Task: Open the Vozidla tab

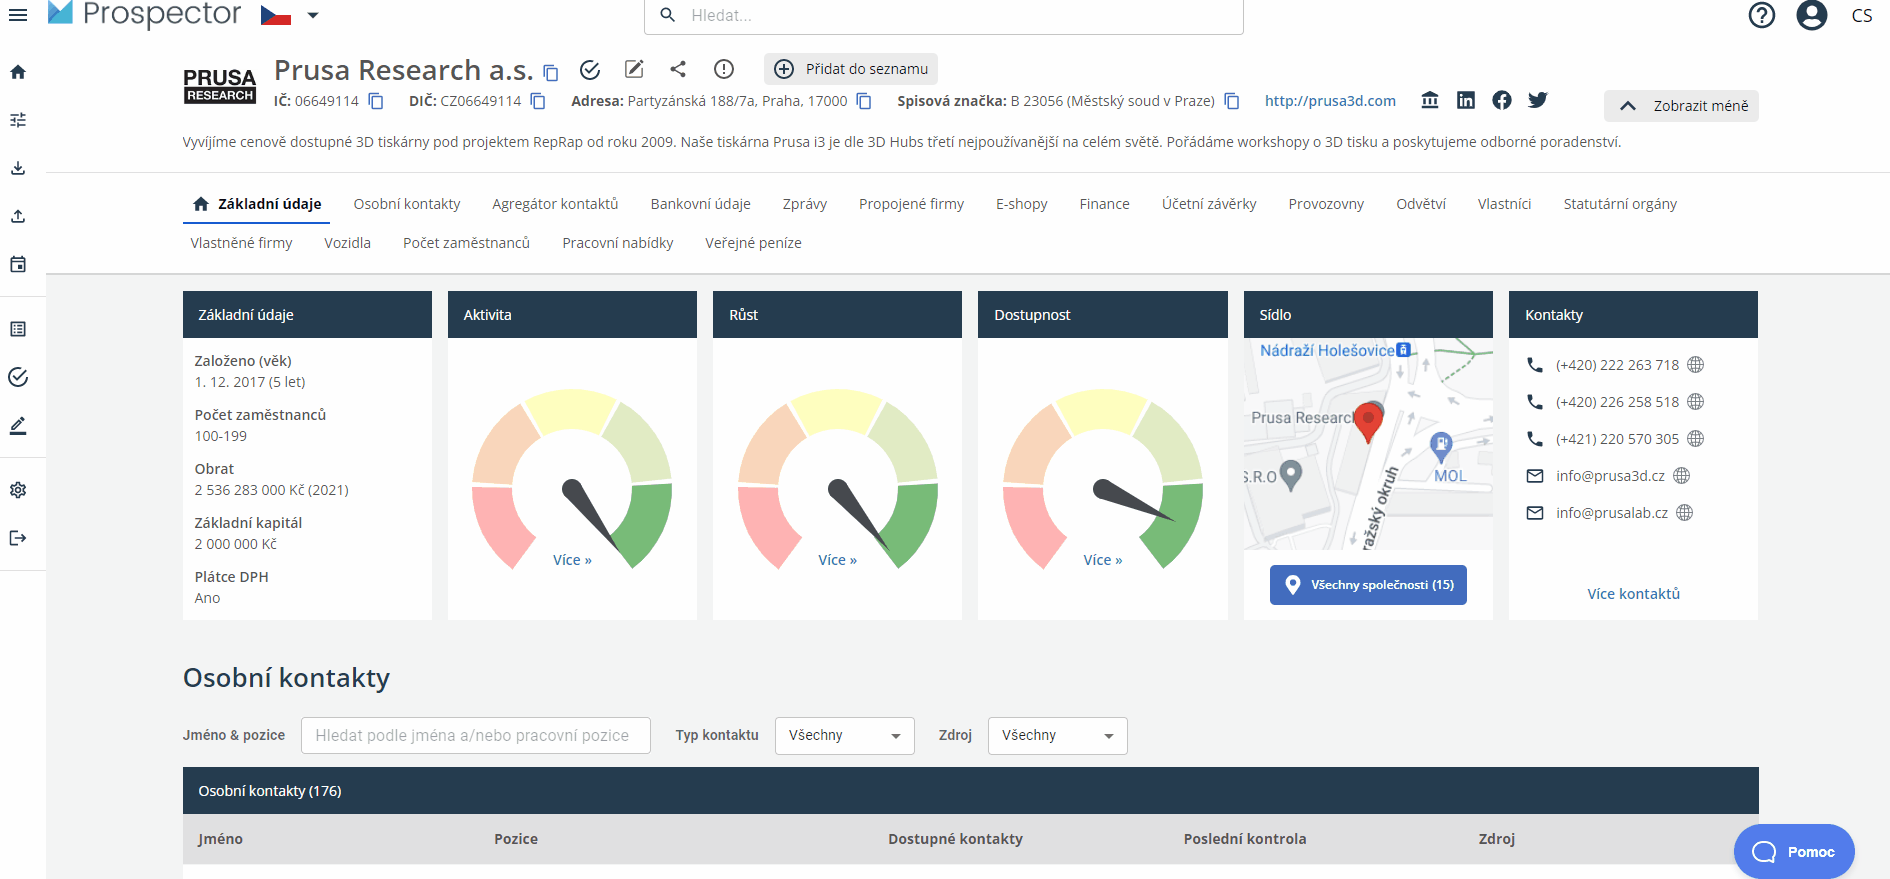Action: (x=347, y=243)
